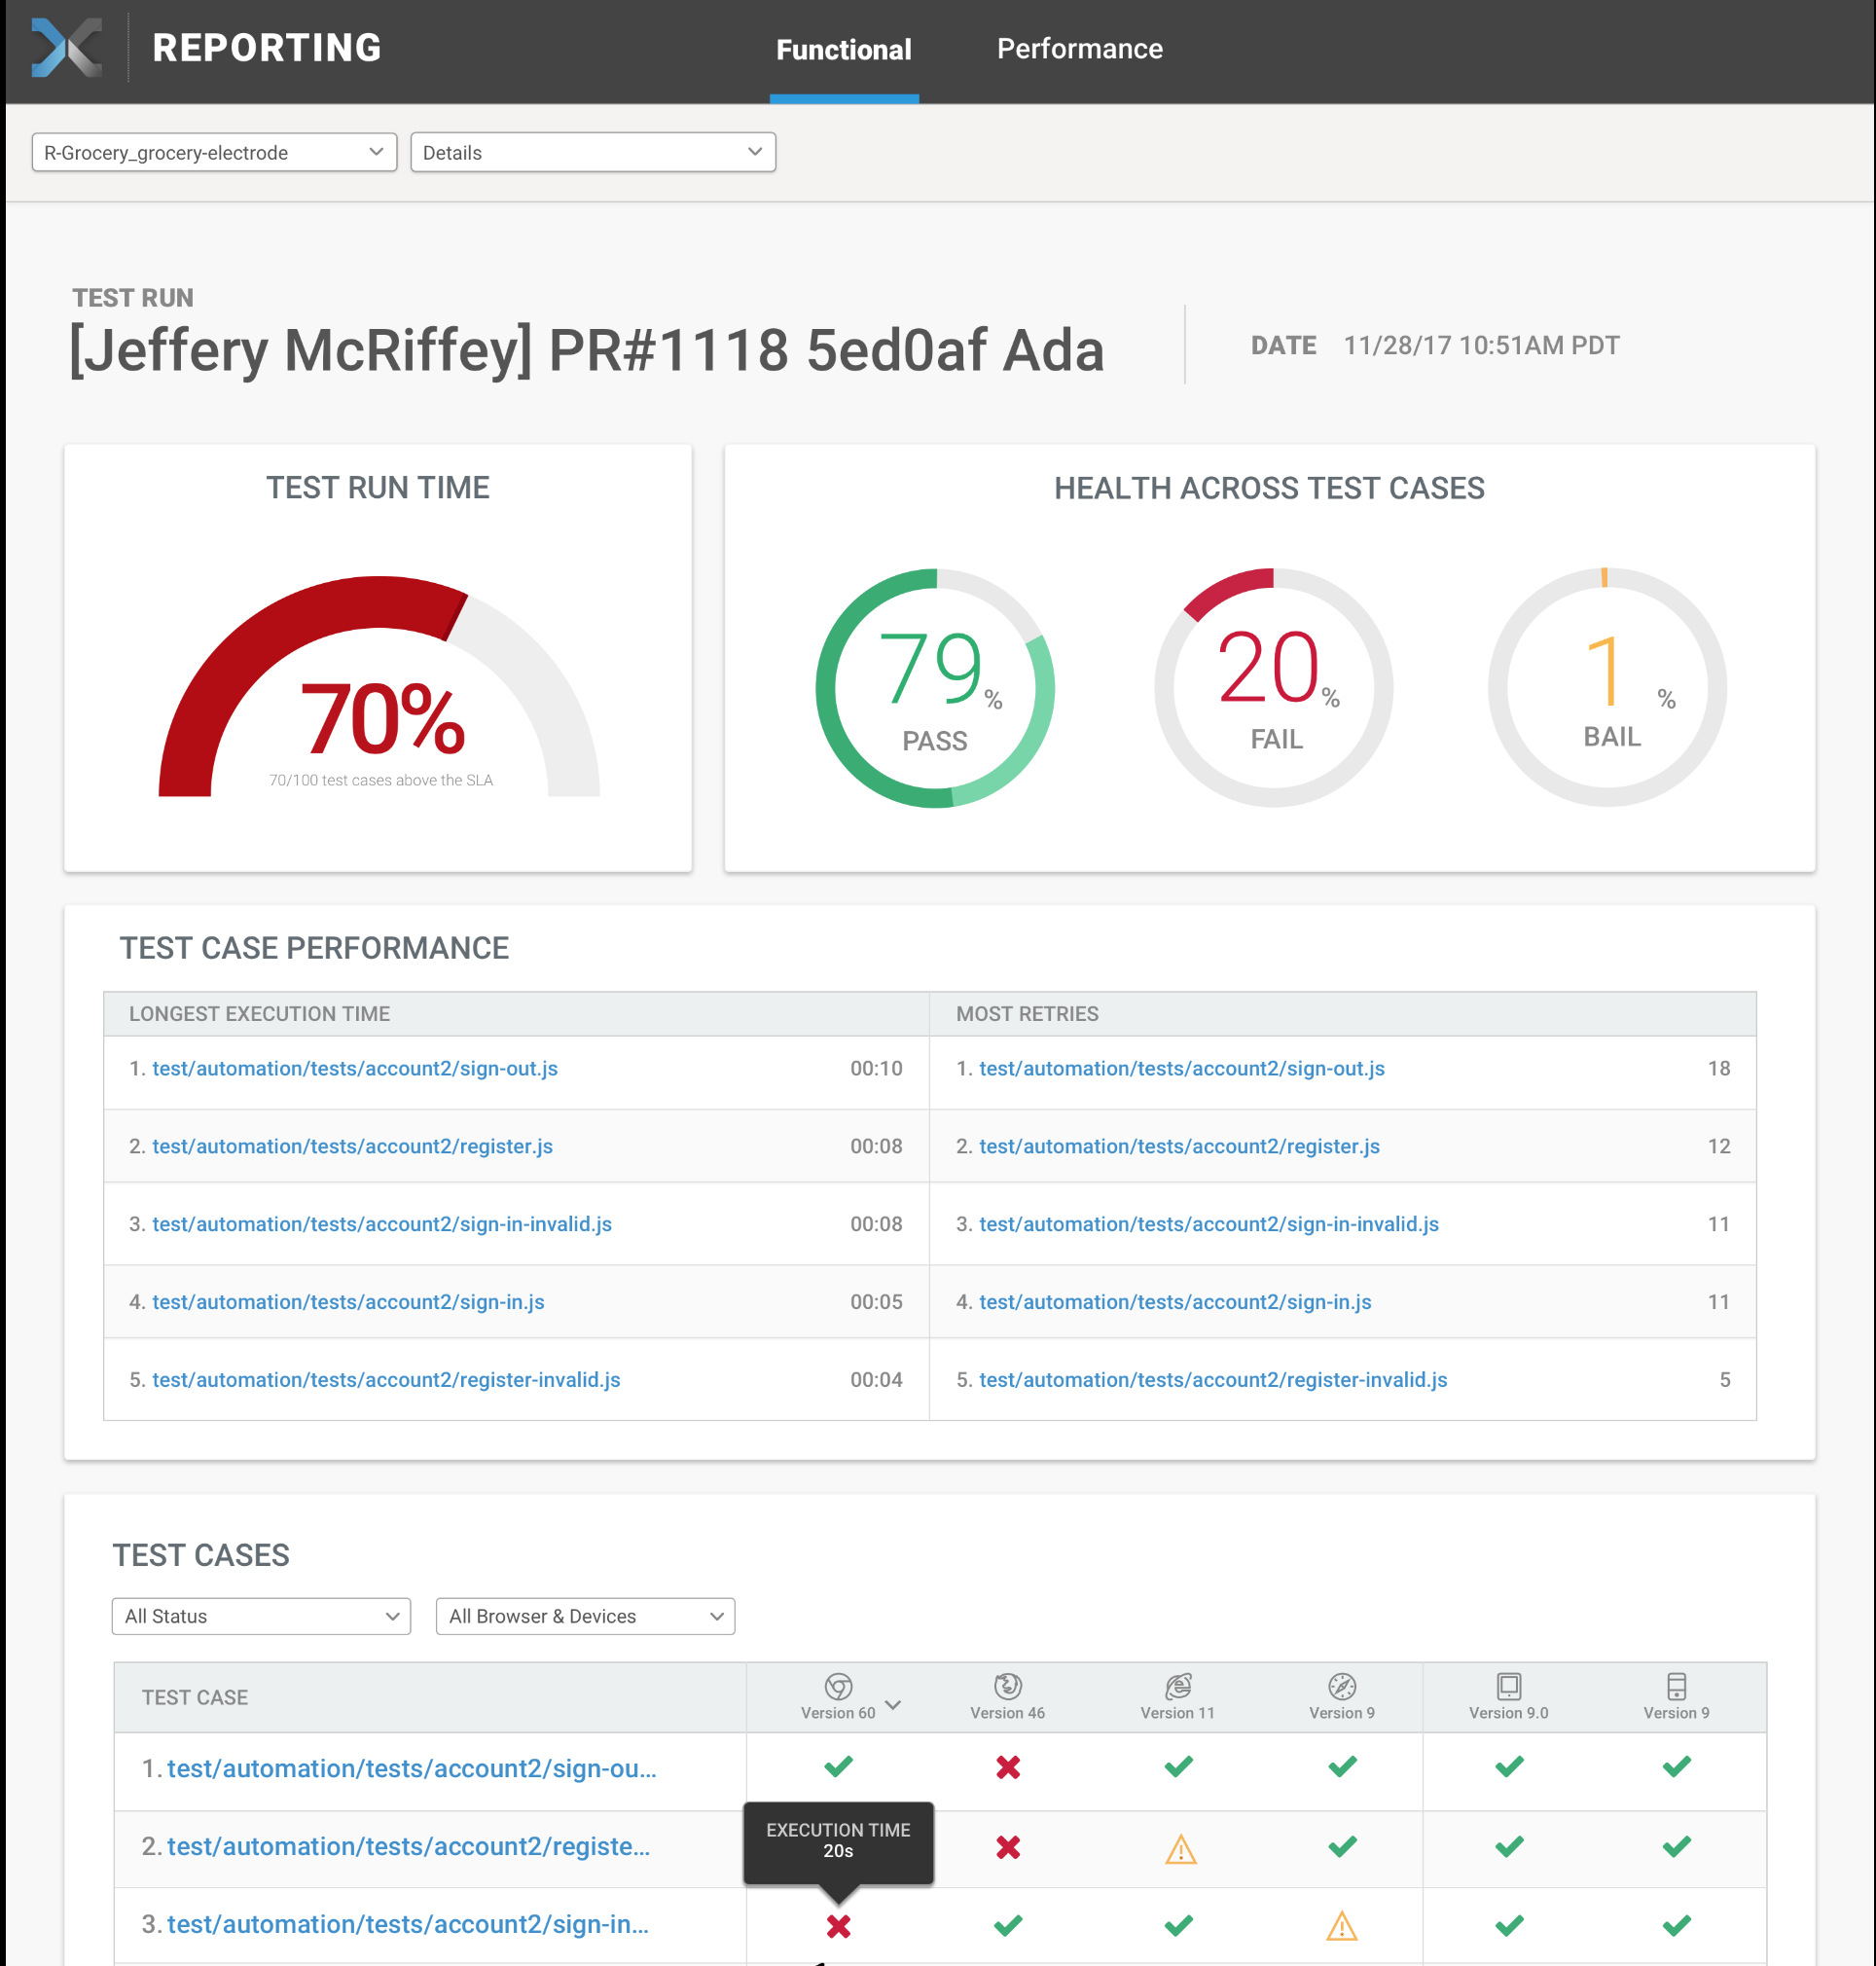Select the Functional tab
The height and width of the screenshot is (1966, 1876).
(x=843, y=48)
